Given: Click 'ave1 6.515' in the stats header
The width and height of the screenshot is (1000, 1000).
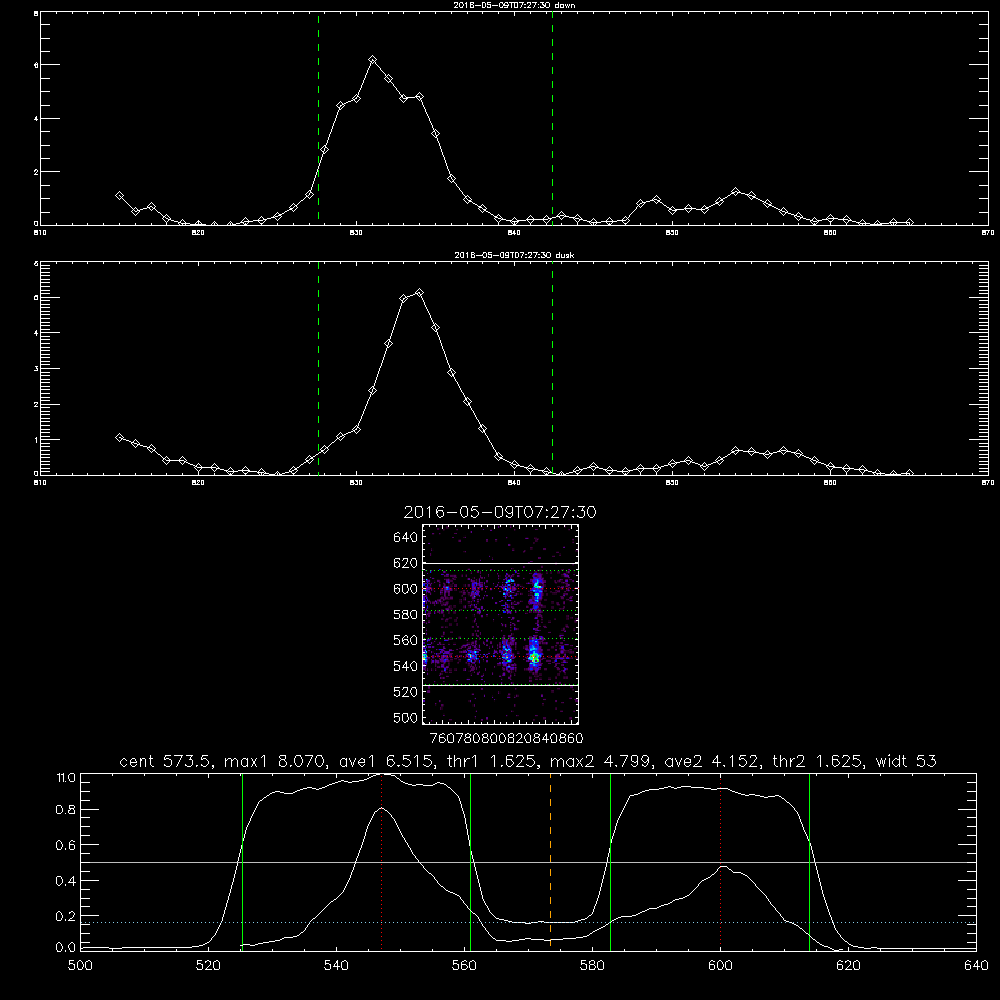Looking at the screenshot, I should (x=385, y=761).
